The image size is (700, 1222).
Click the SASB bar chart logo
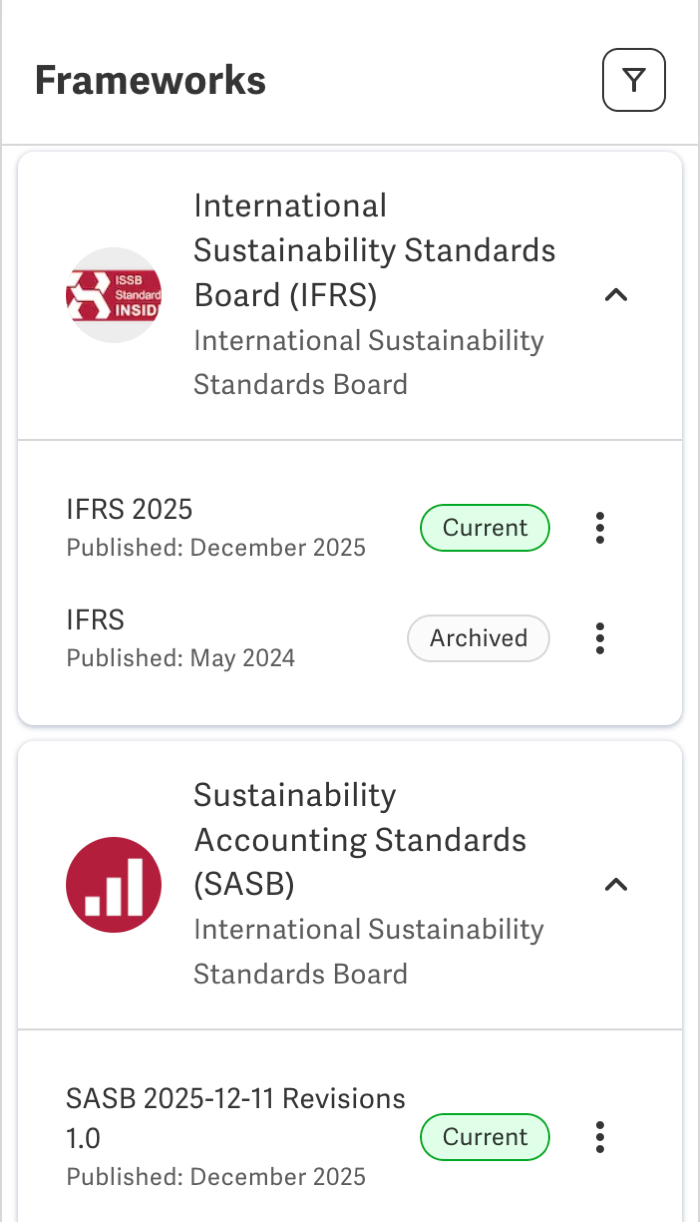tap(113, 884)
